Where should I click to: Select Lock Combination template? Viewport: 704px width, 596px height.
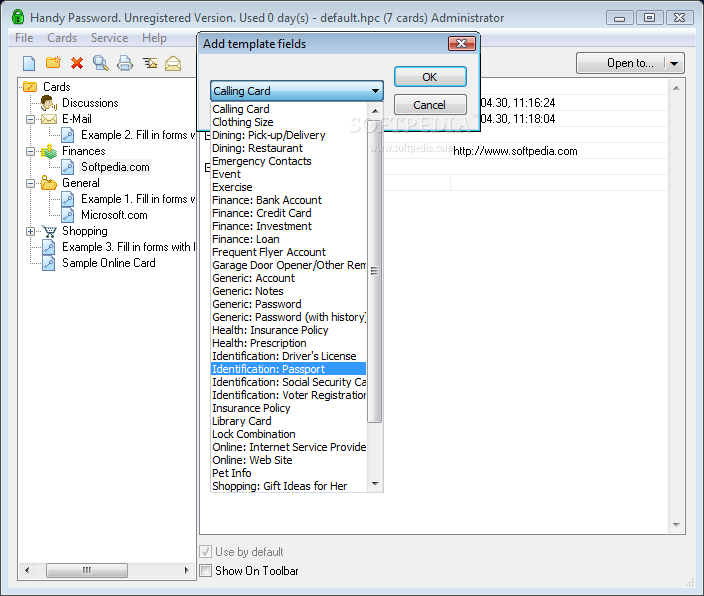pos(288,434)
